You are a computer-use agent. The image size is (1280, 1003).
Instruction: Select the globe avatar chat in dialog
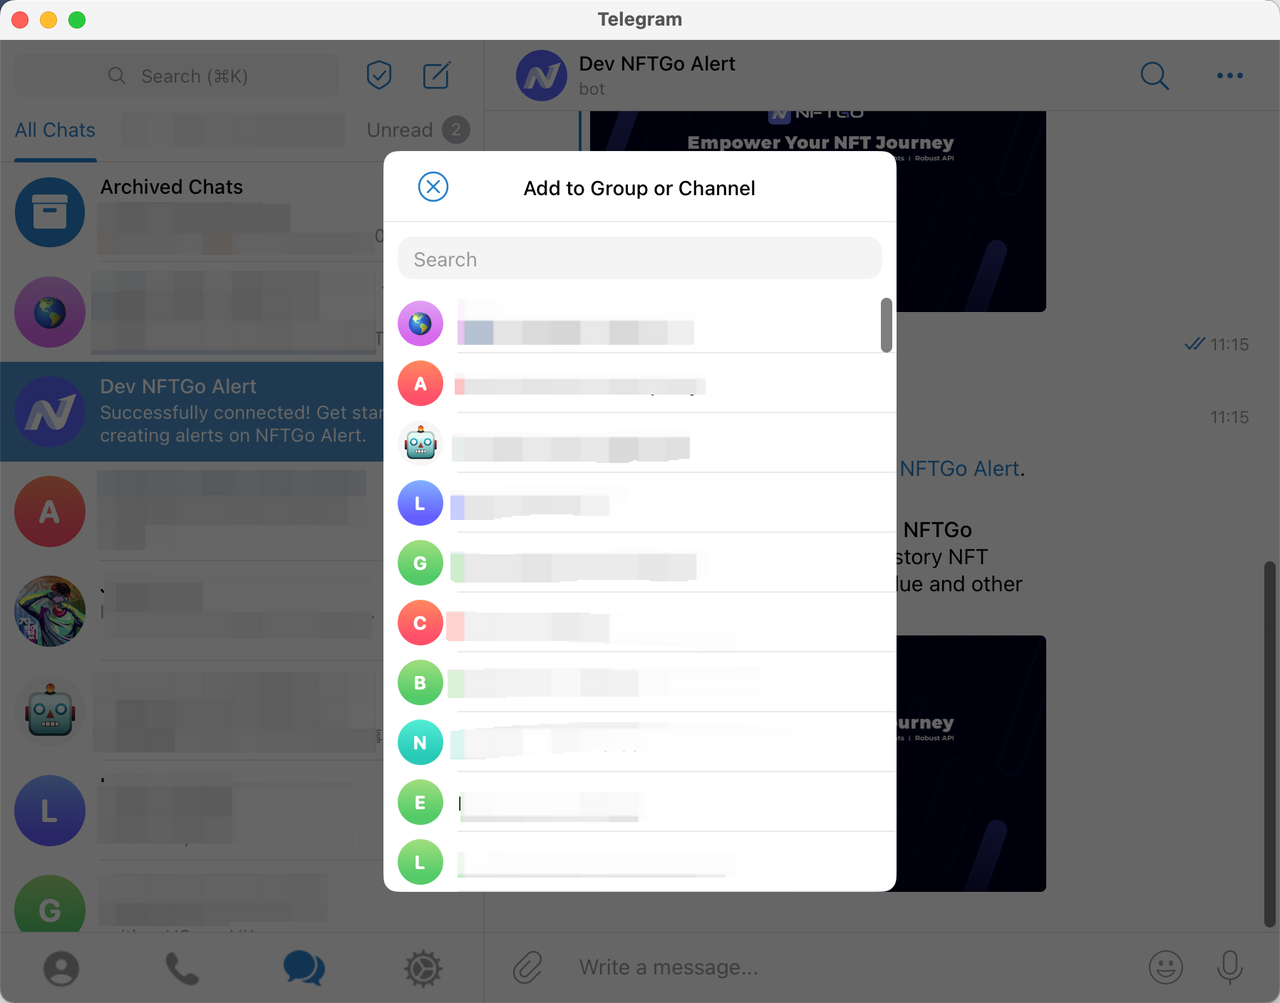point(640,323)
